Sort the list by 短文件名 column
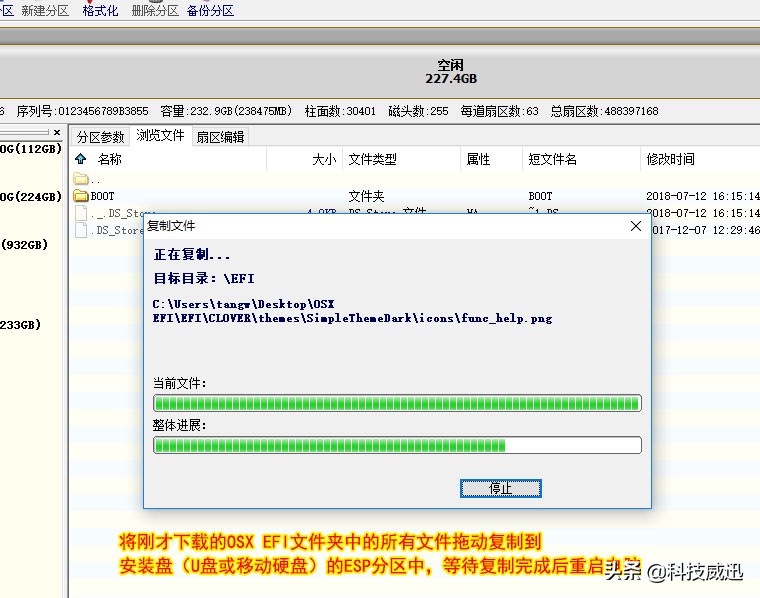Screen dimensions: 760x598 click(x=552, y=159)
